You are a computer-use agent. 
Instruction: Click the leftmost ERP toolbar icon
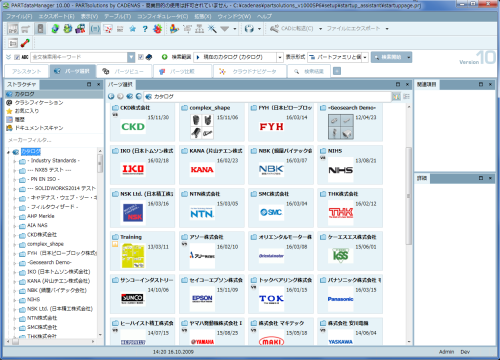tap(13, 29)
